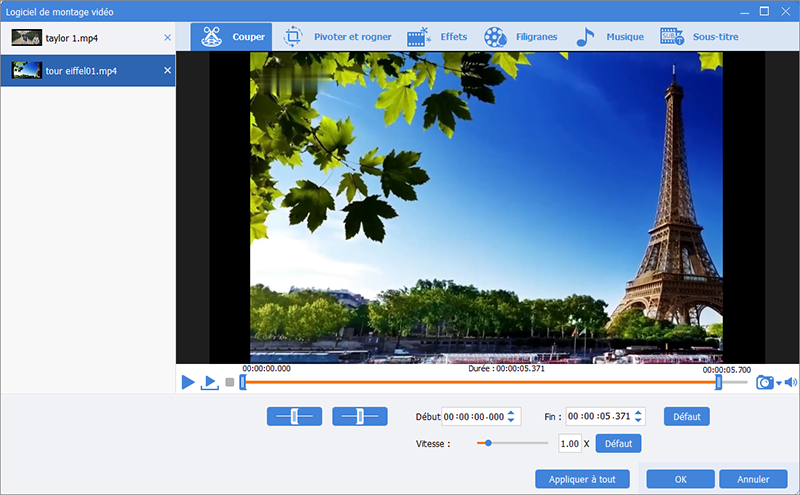
Task: Take a snapshot with camera icon
Action: 765,382
